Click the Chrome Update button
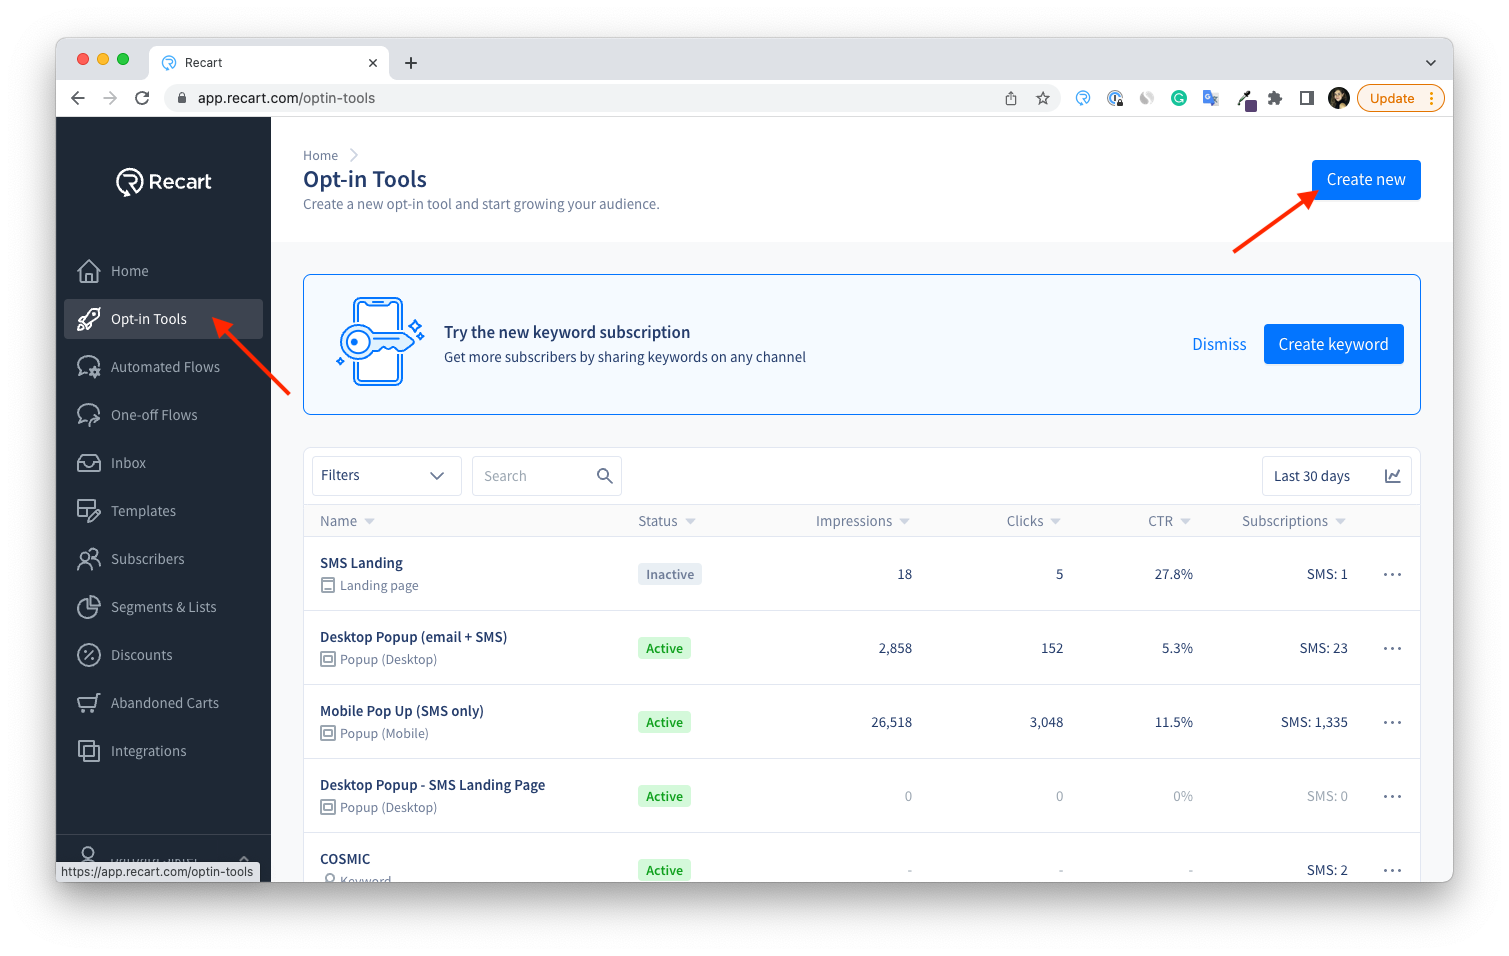Viewport: 1509px width, 956px height. pos(1400,98)
